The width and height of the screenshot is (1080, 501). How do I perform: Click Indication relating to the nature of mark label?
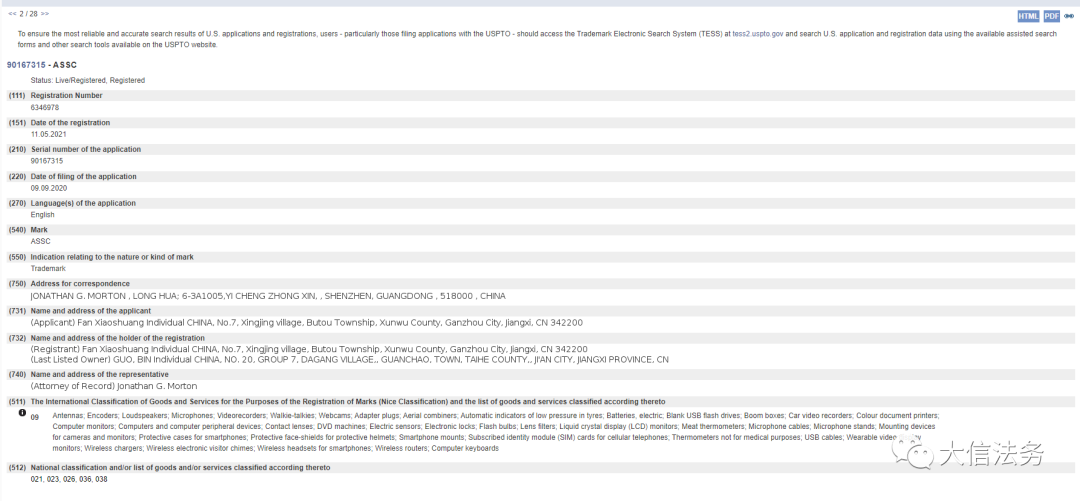click(112, 257)
